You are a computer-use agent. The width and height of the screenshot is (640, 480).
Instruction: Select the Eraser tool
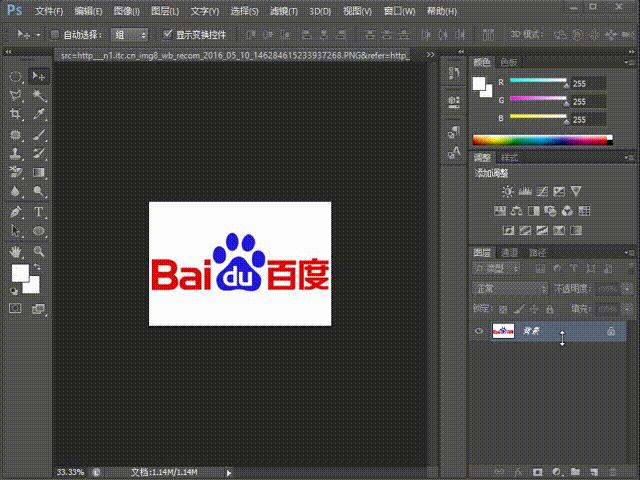coord(16,172)
